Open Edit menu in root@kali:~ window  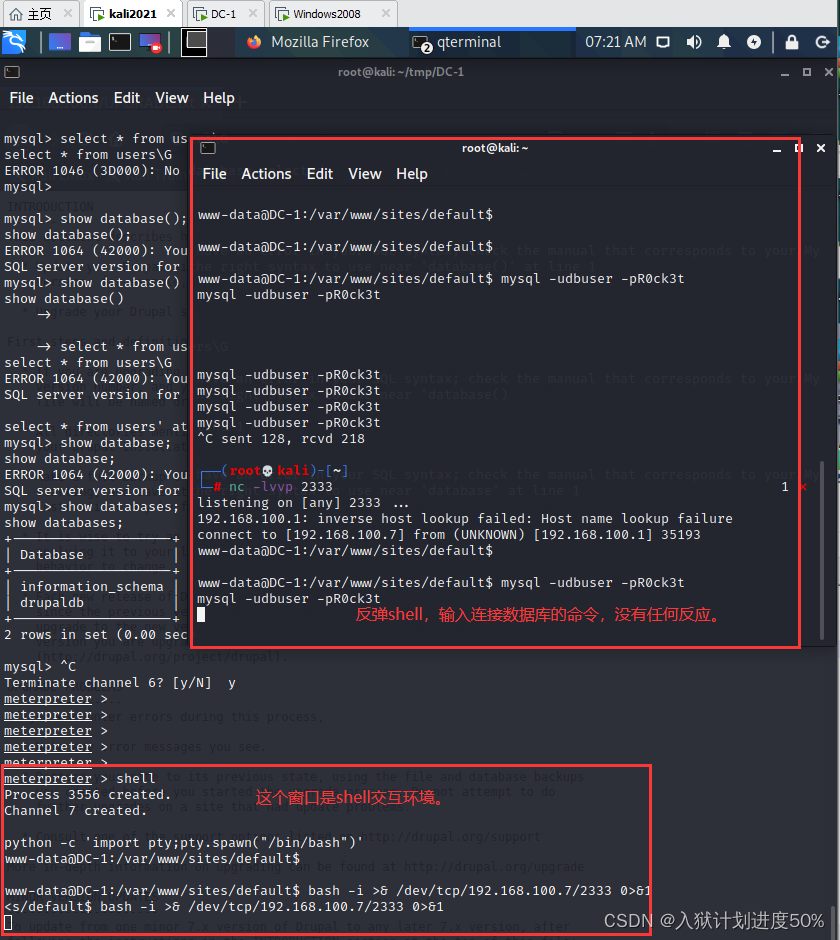pyautogui.click(x=320, y=174)
